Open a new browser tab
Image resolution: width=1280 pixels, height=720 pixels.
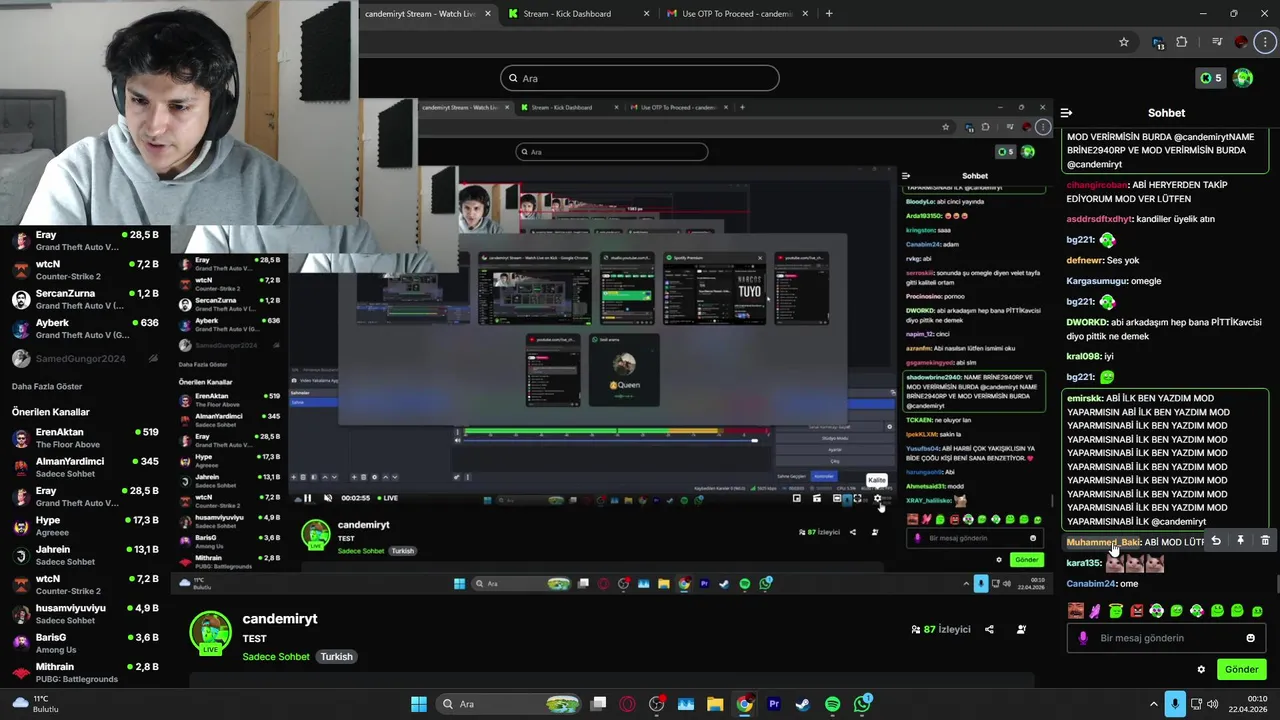829,14
